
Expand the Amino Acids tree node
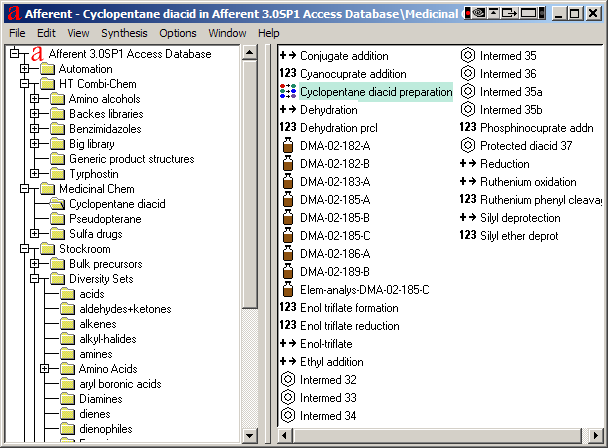click(x=45, y=369)
